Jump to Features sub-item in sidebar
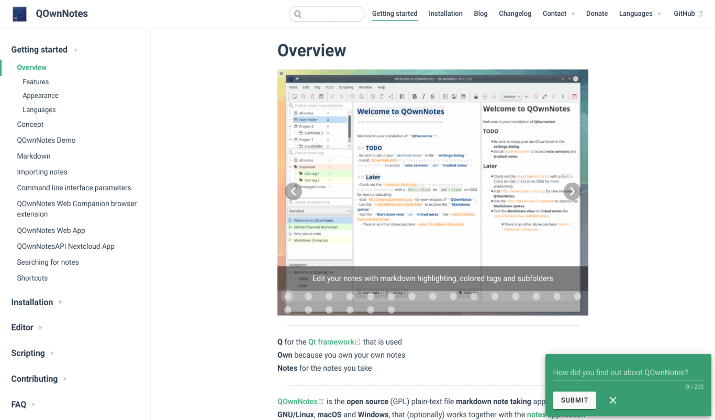The image size is (715, 420). pos(36,82)
